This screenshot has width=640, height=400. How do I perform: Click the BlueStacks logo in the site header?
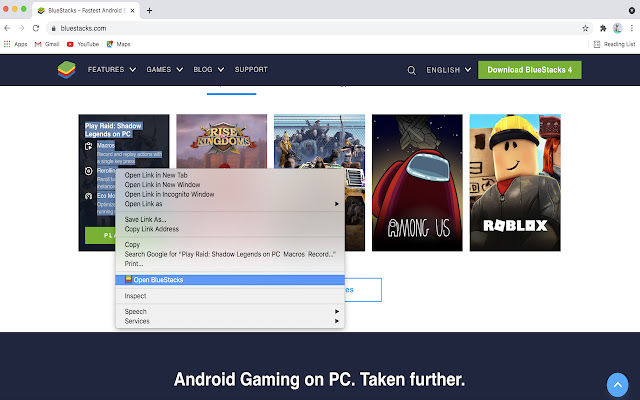pos(67,70)
